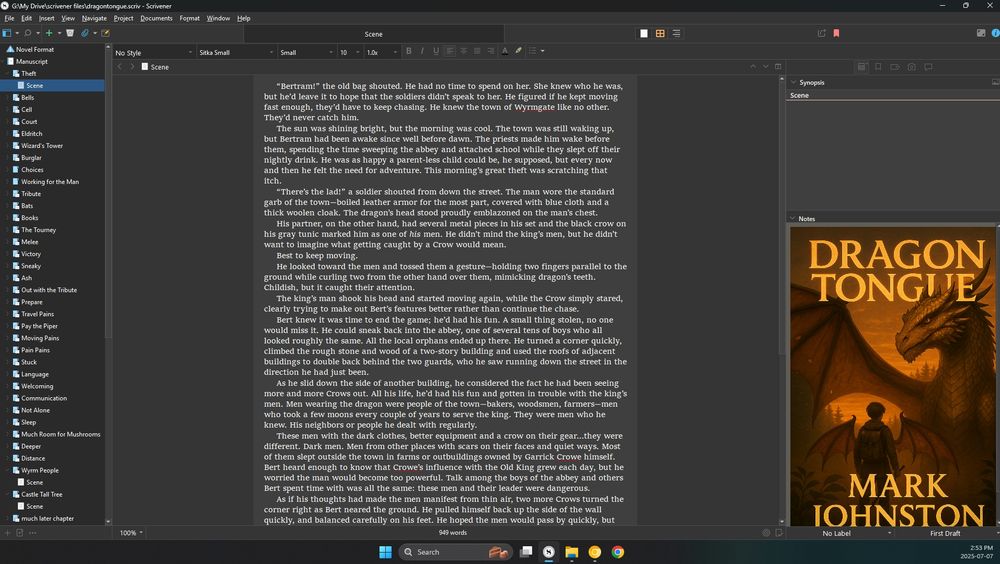
Task: Open the No Style paragraph dropdown
Action: coord(153,52)
